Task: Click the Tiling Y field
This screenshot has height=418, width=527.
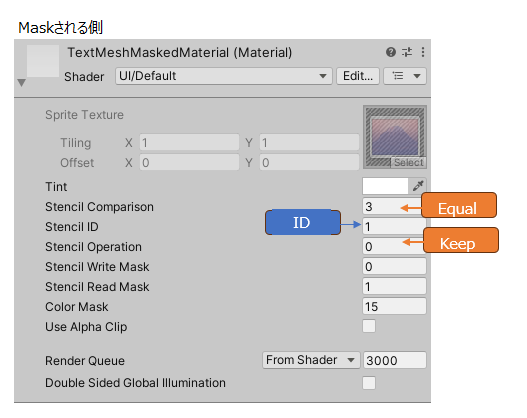Action: click(309, 143)
